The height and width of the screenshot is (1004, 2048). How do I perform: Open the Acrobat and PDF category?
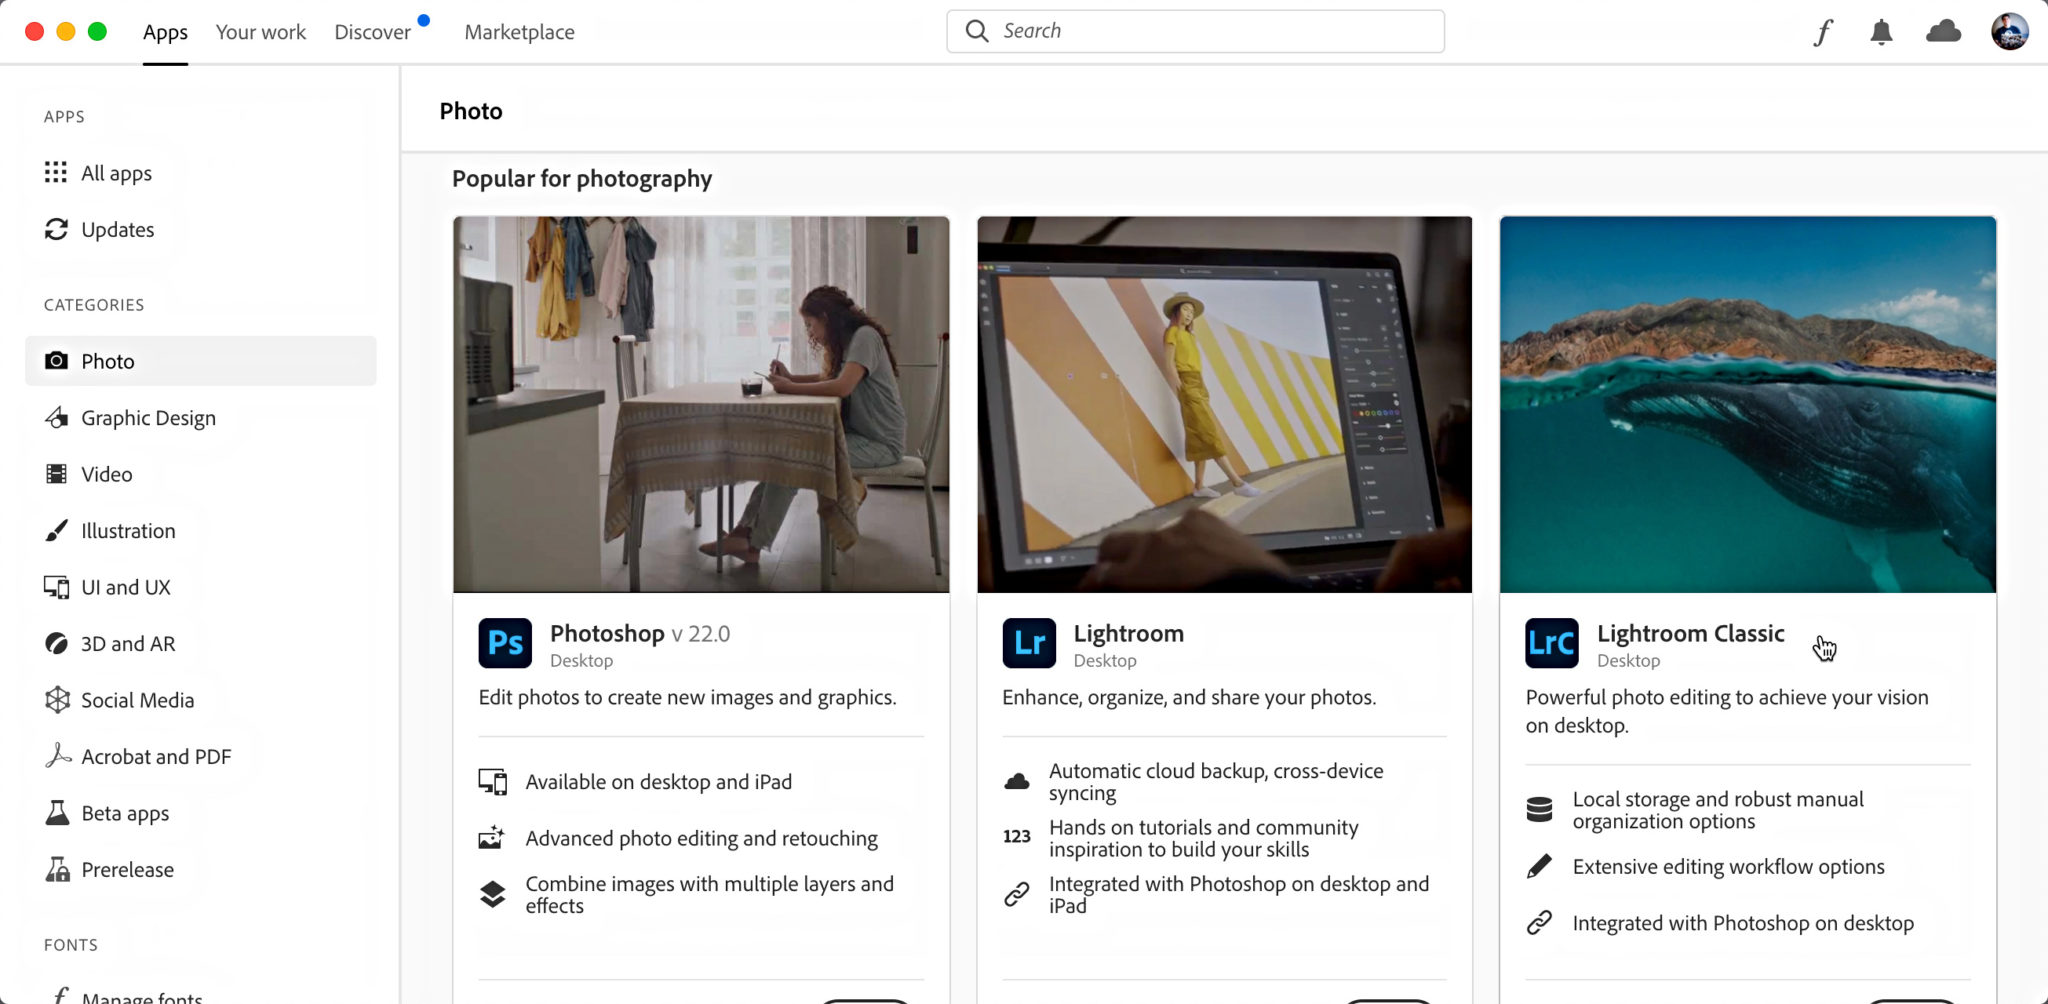click(156, 757)
